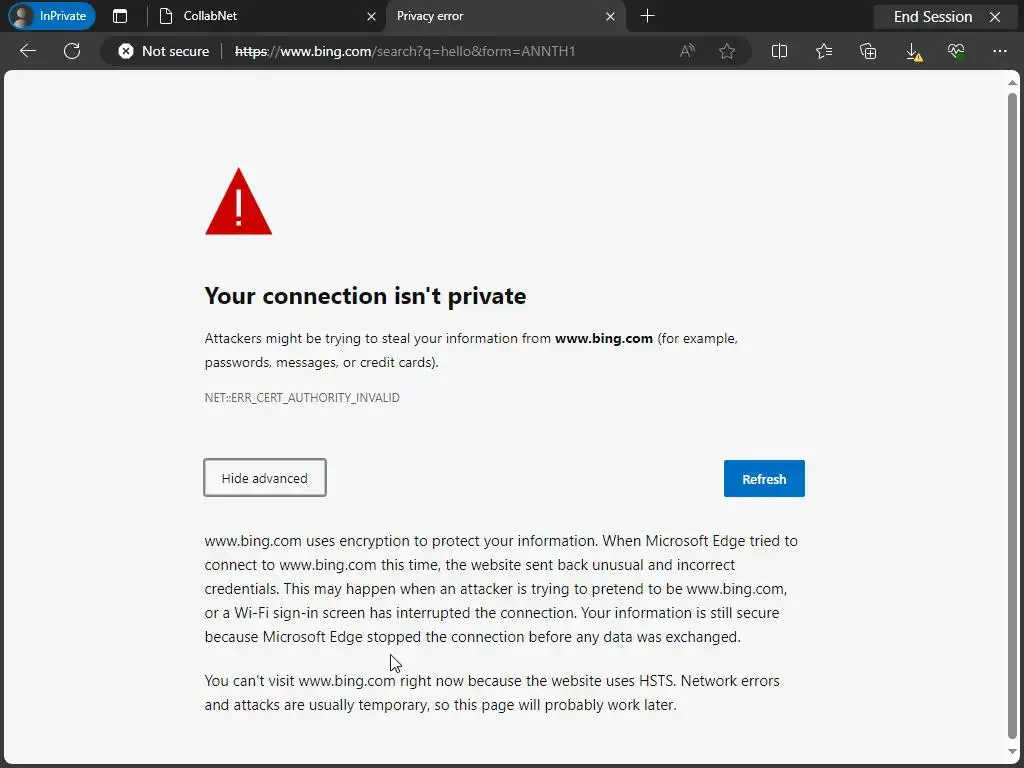Click the Hide advanced button
The image size is (1024, 768).
pyautogui.click(x=264, y=478)
